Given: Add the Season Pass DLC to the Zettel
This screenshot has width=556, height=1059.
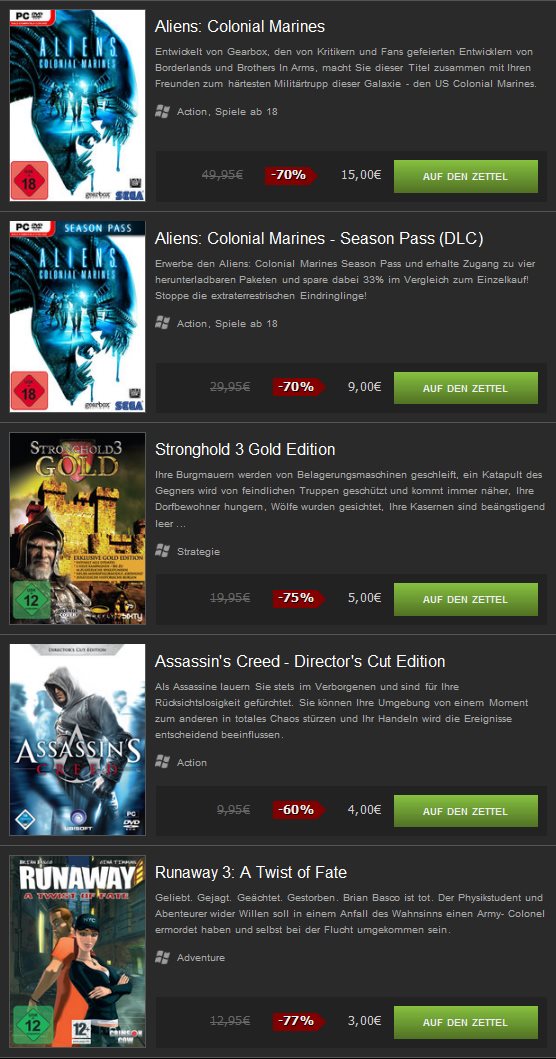Looking at the screenshot, I should click(x=465, y=388).
